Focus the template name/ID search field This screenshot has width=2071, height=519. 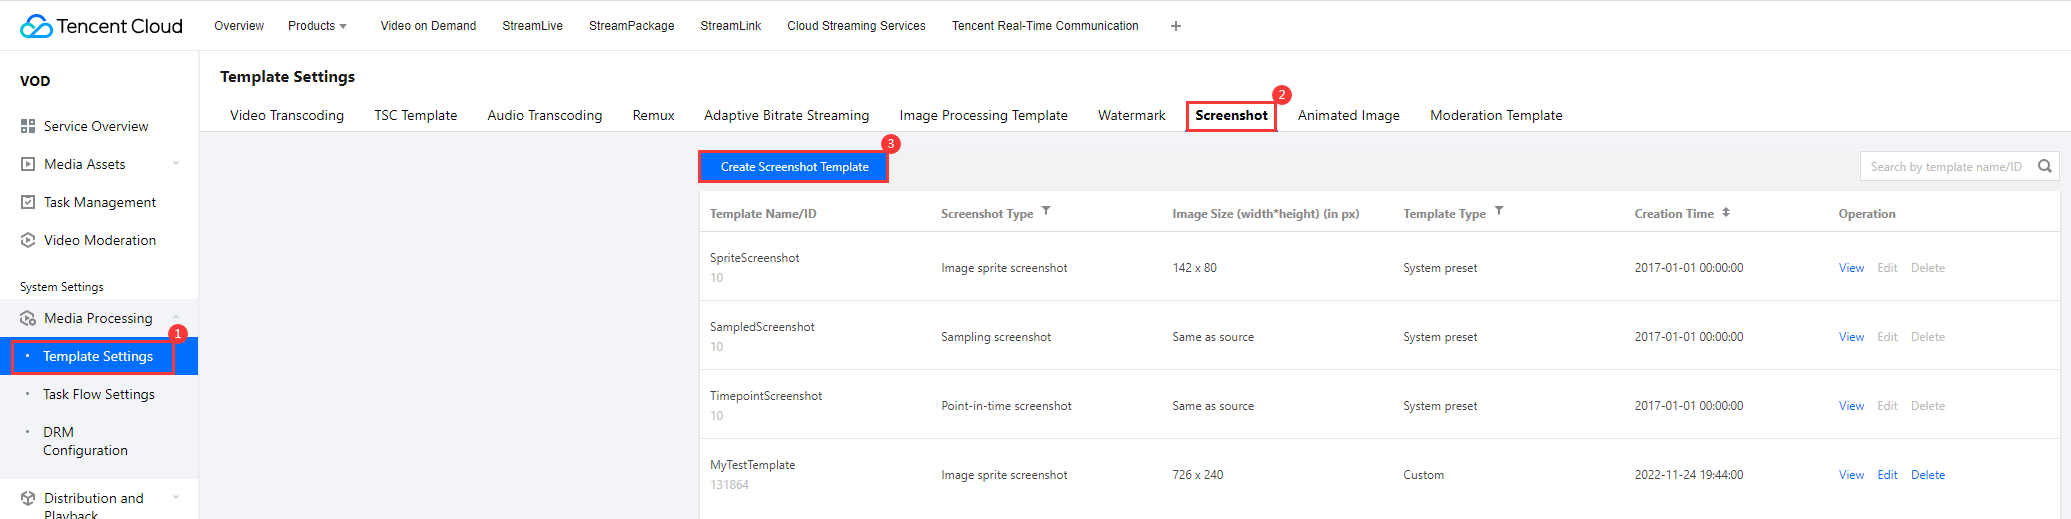(x=1945, y=167)
